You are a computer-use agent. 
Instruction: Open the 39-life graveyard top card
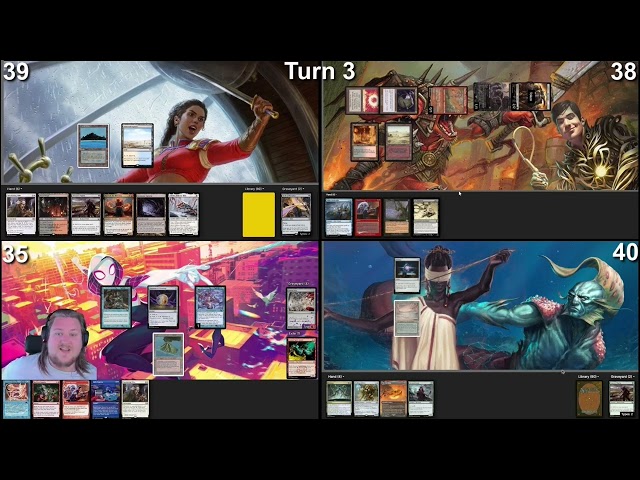(x=296, y=215)
